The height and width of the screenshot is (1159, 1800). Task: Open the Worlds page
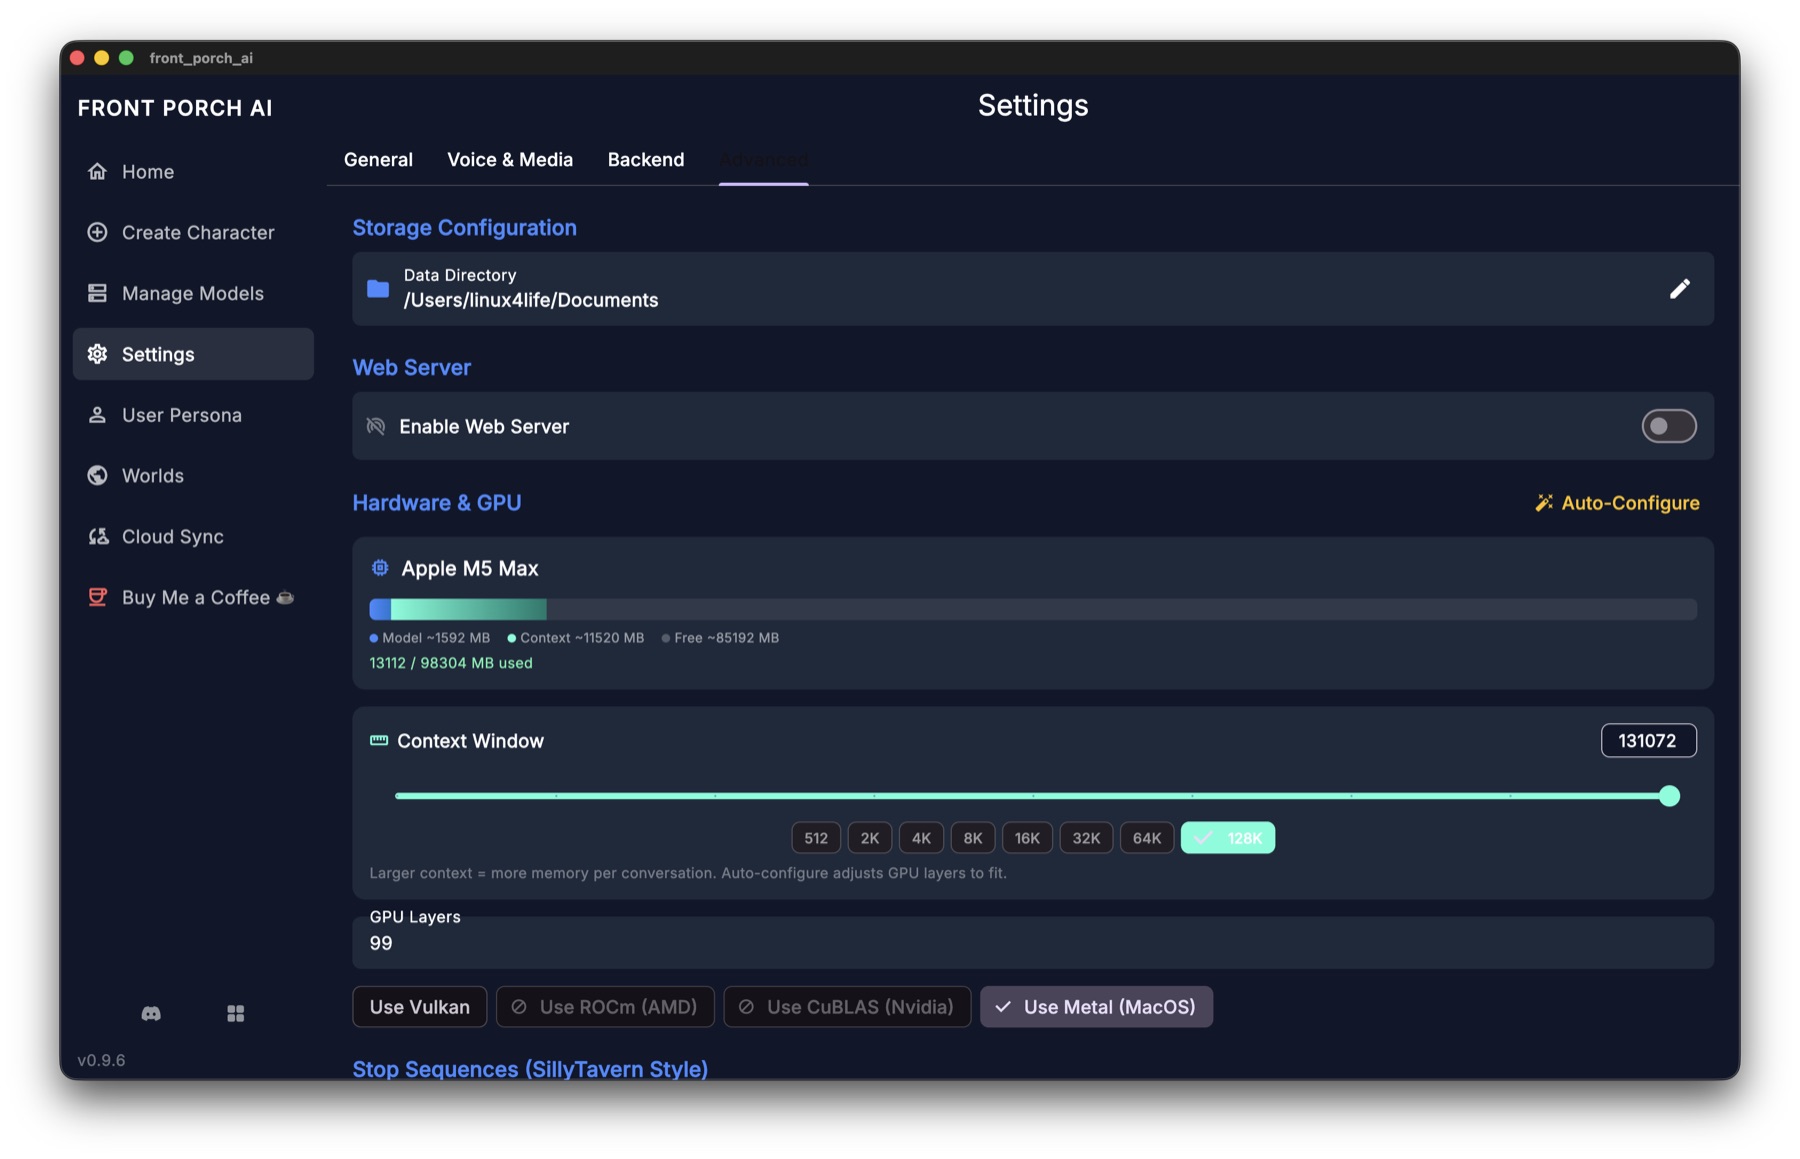(193, 476)
